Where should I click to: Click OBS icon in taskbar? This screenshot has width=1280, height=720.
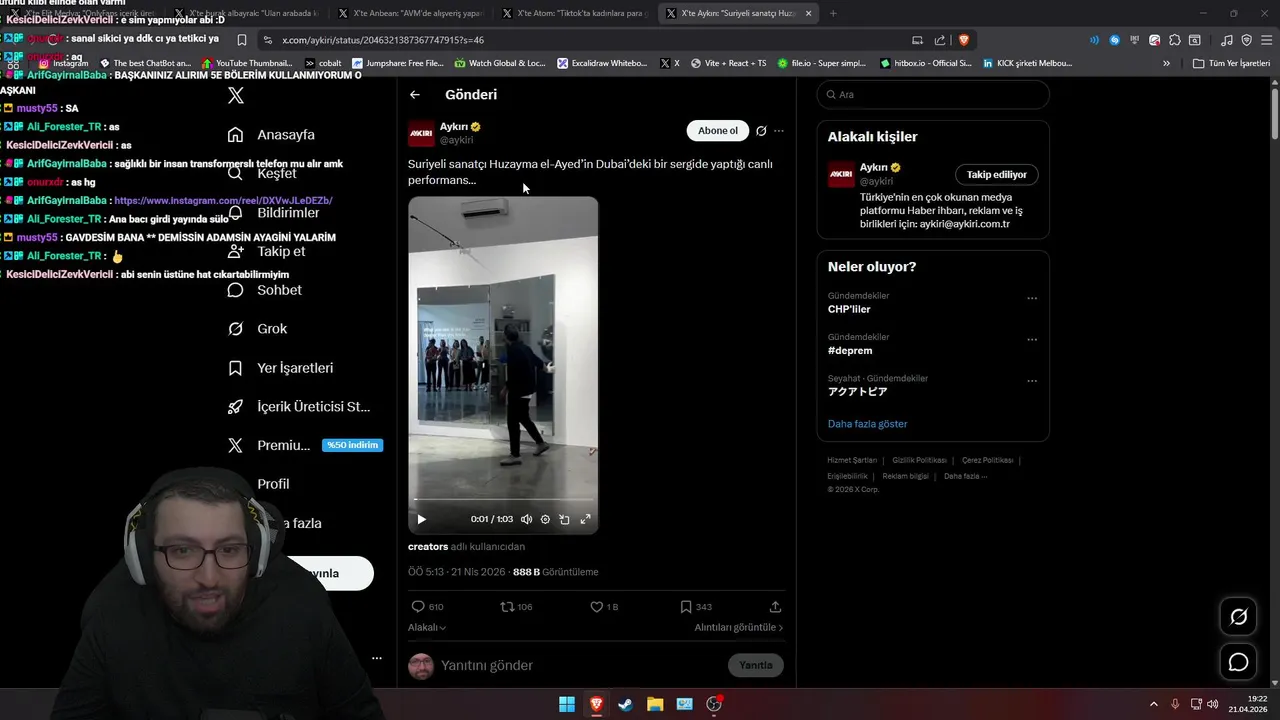[x=714, y=704]
